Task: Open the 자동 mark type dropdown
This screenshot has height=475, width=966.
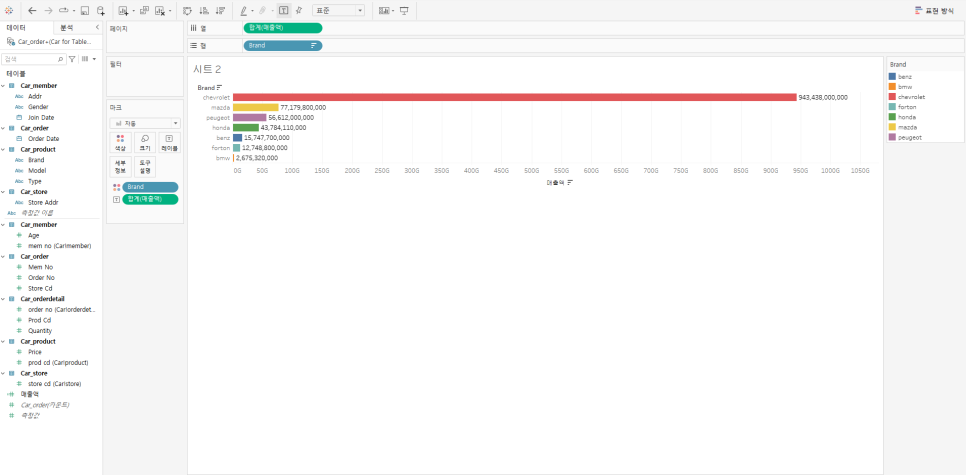Action: (x=145, y=123)
